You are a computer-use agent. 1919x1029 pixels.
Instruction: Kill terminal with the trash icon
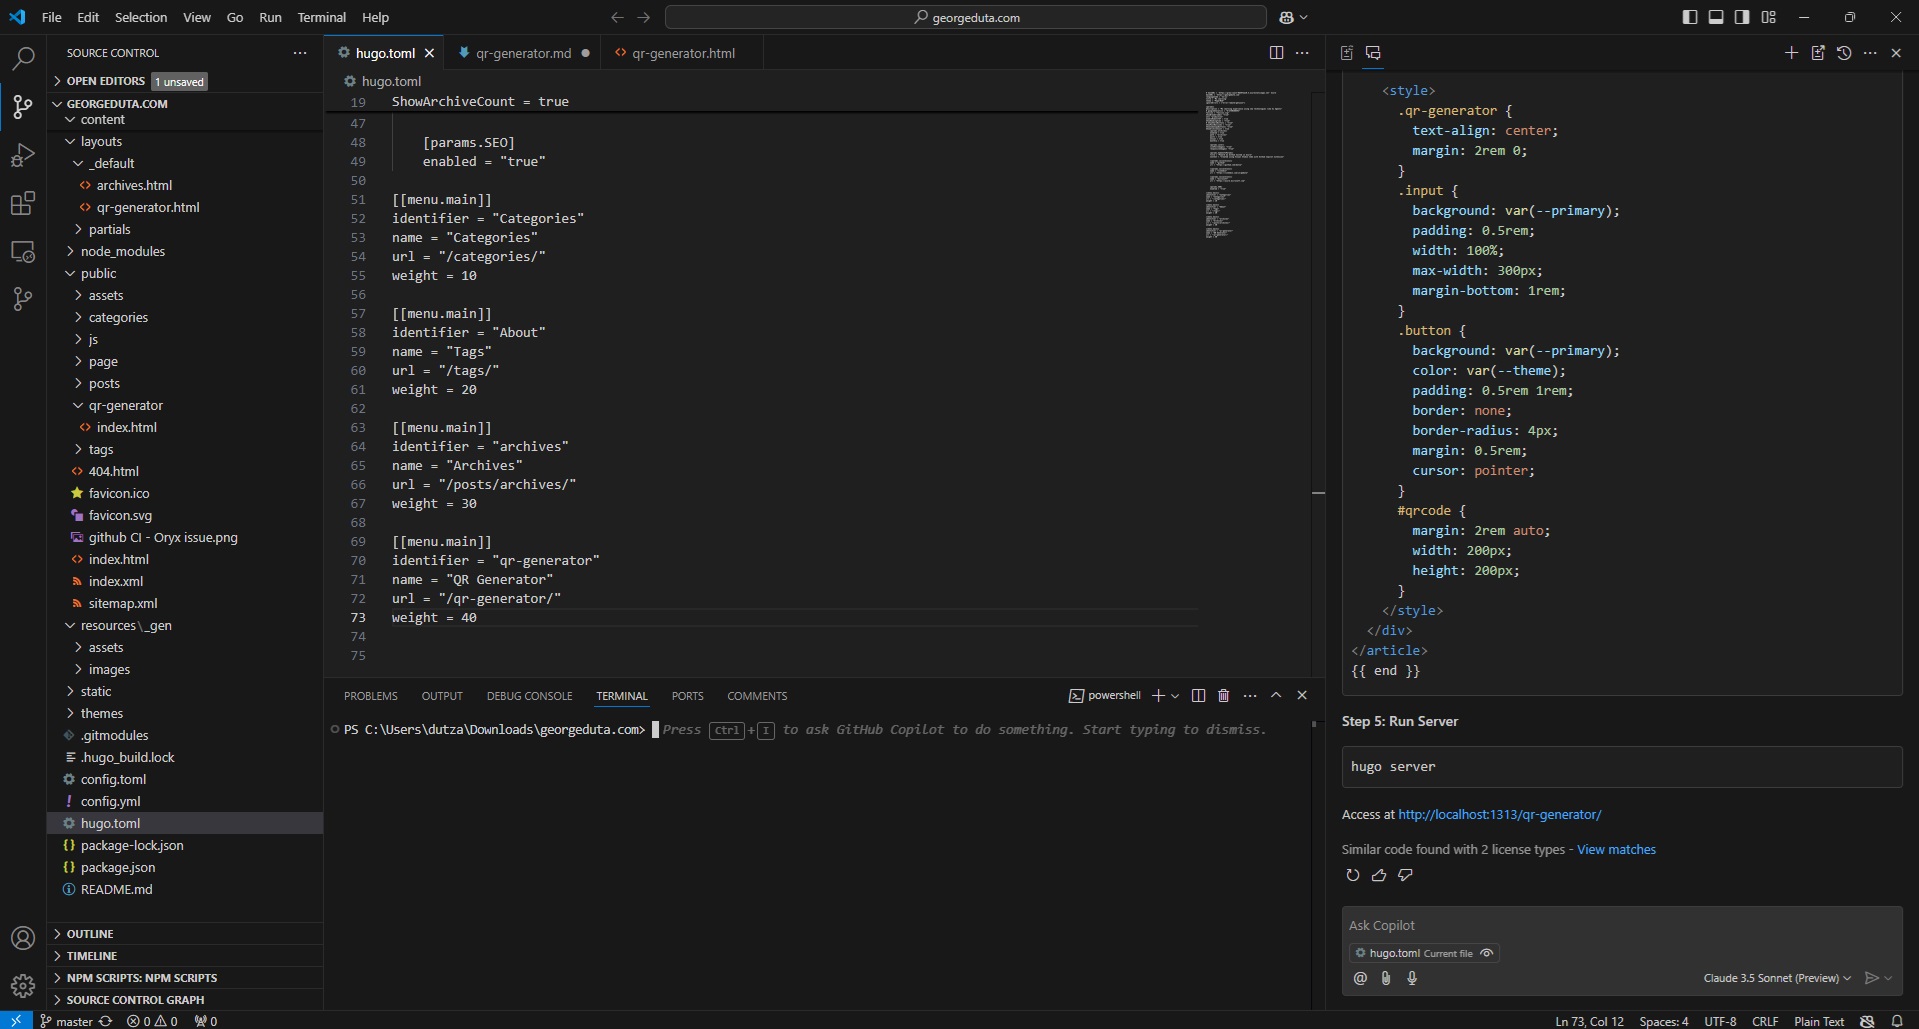coord(1223,696)
